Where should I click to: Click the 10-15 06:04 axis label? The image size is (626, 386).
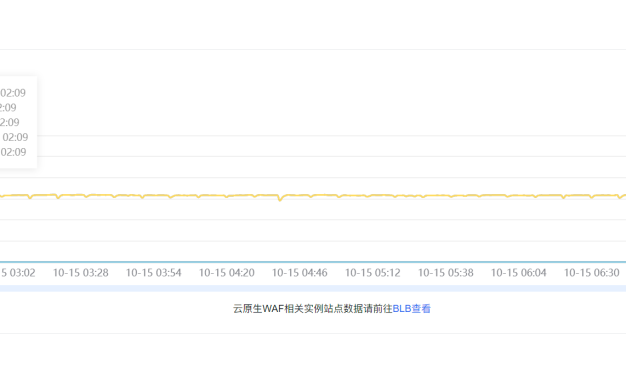(x=519, y=273)
